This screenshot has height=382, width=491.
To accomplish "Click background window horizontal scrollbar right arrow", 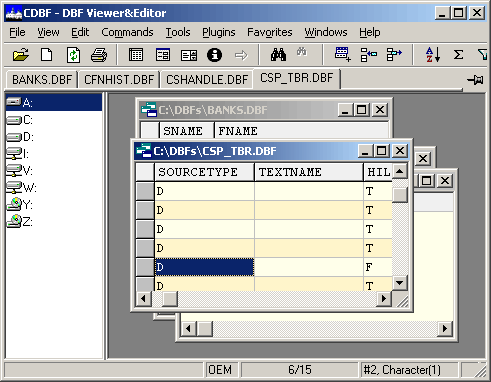I will [x=445, y=329].
